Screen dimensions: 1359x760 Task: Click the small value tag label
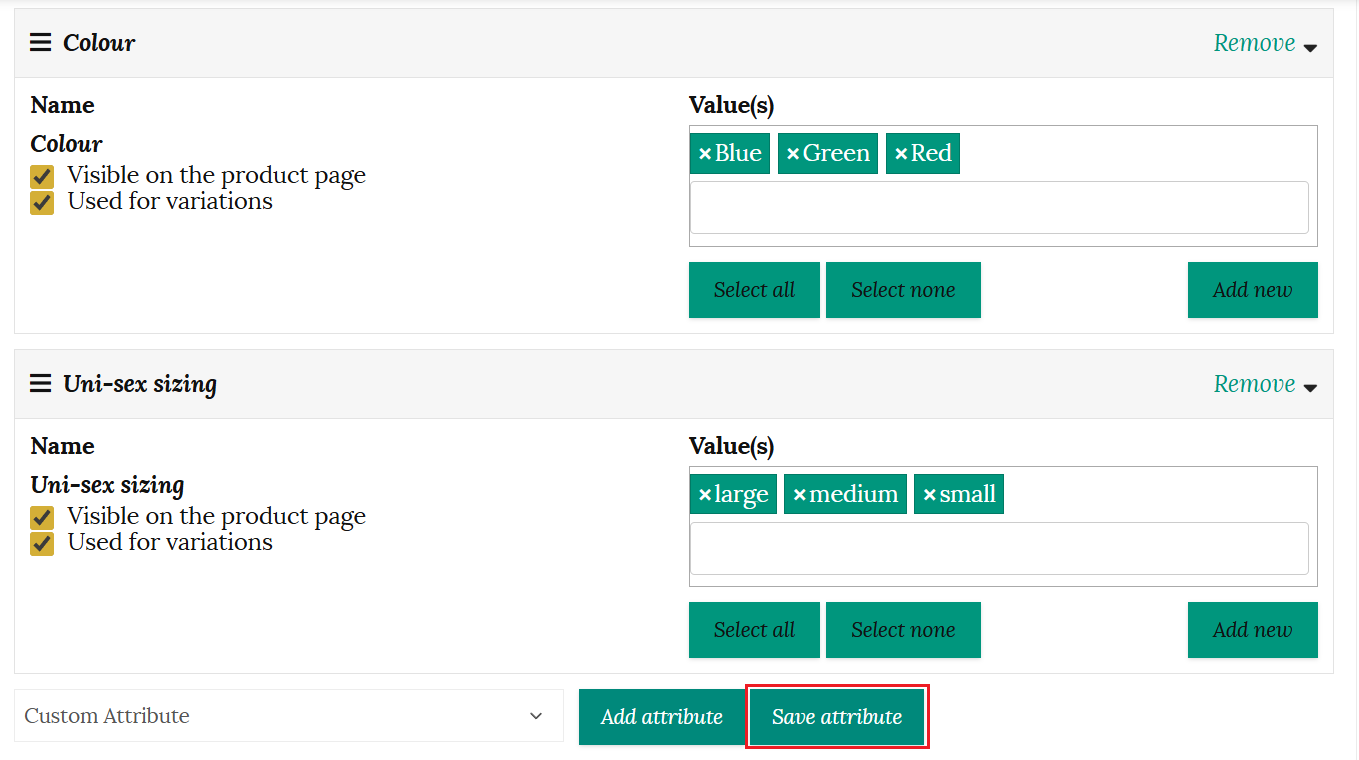[967, 495]
